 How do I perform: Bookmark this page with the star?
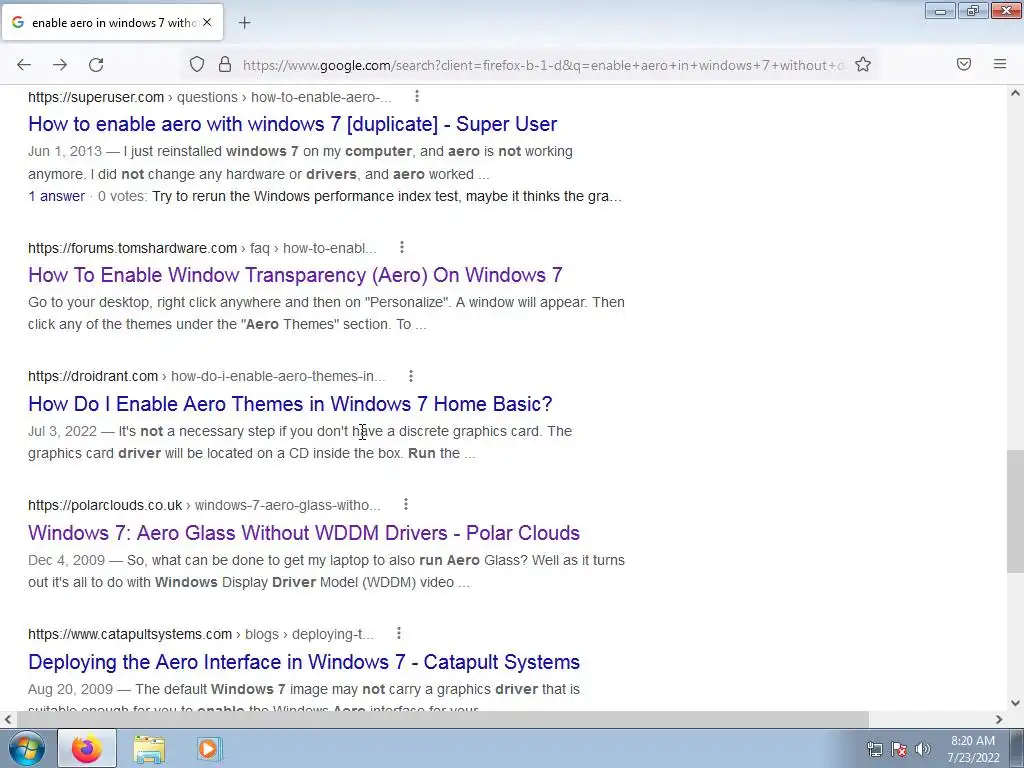[863, 64]
